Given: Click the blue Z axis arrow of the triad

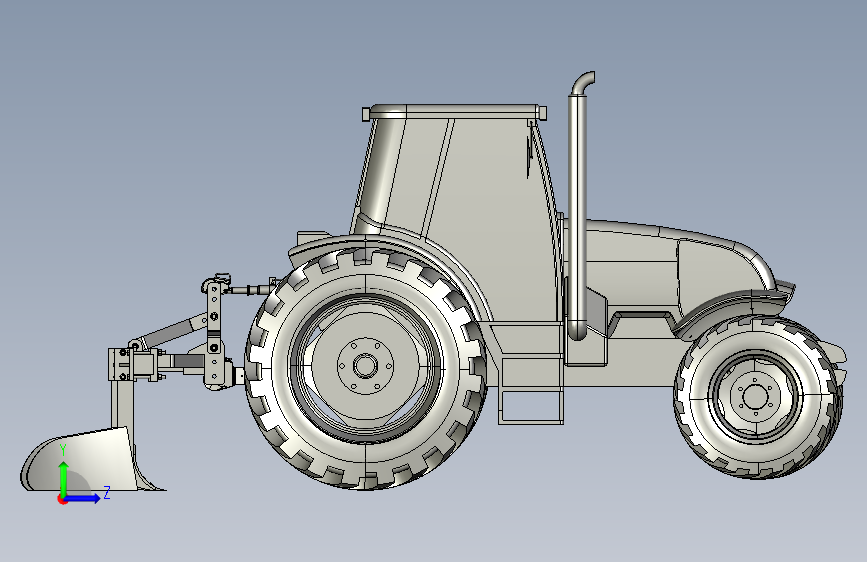Looking at the screenshot, I should point(83,498).
